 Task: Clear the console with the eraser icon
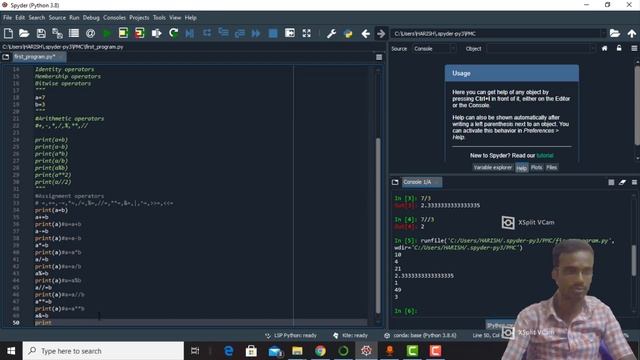tap(622, 182)
